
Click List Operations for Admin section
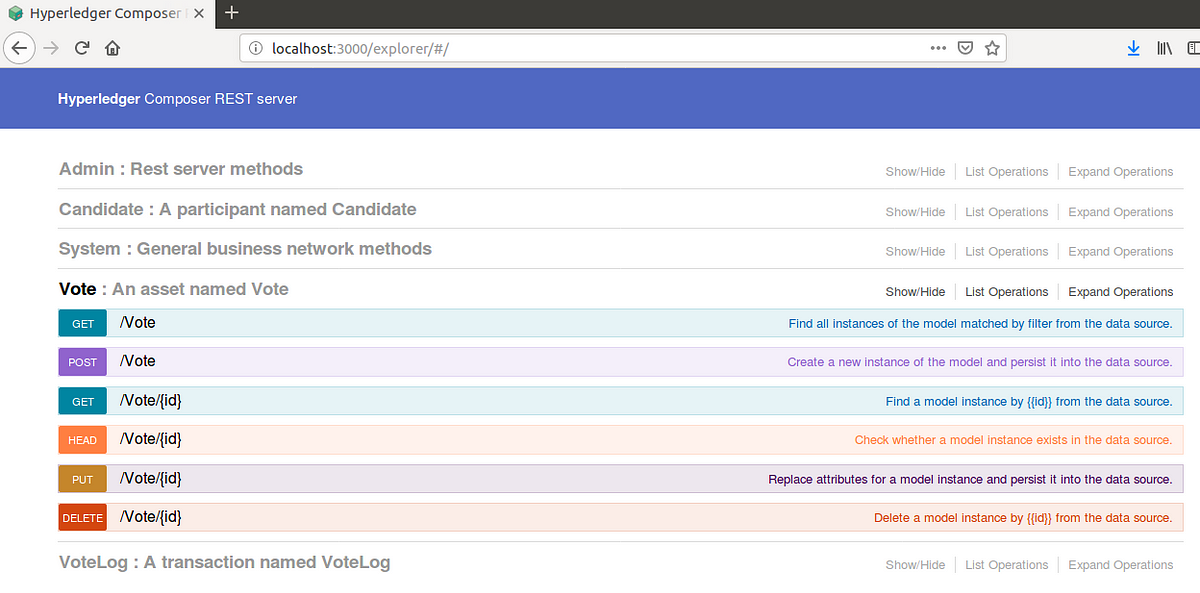point(1006,172)
